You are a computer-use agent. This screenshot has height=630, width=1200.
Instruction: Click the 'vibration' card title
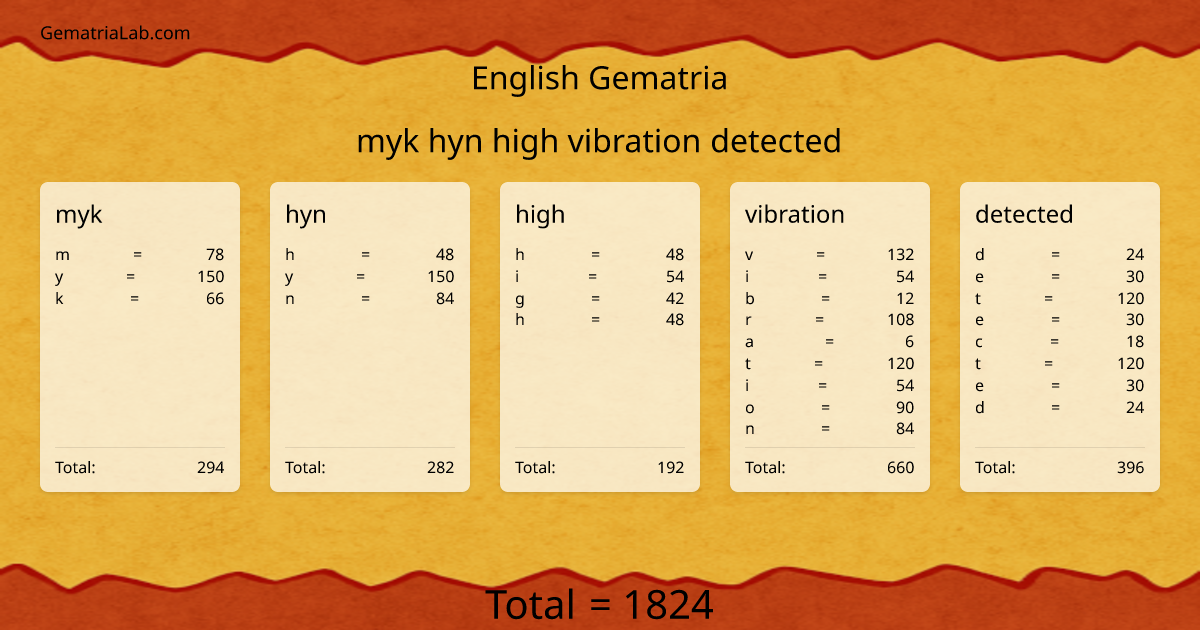click(x=795, y=214)
